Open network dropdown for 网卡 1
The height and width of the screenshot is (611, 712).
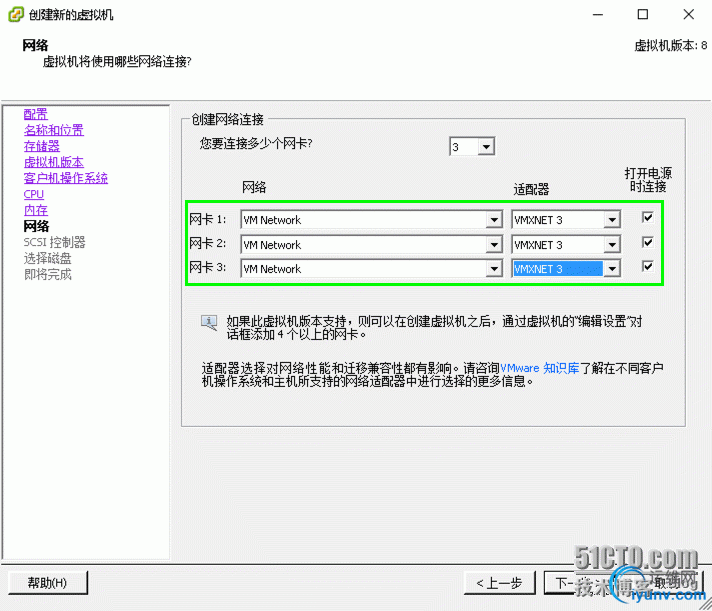tap(494, 220)
